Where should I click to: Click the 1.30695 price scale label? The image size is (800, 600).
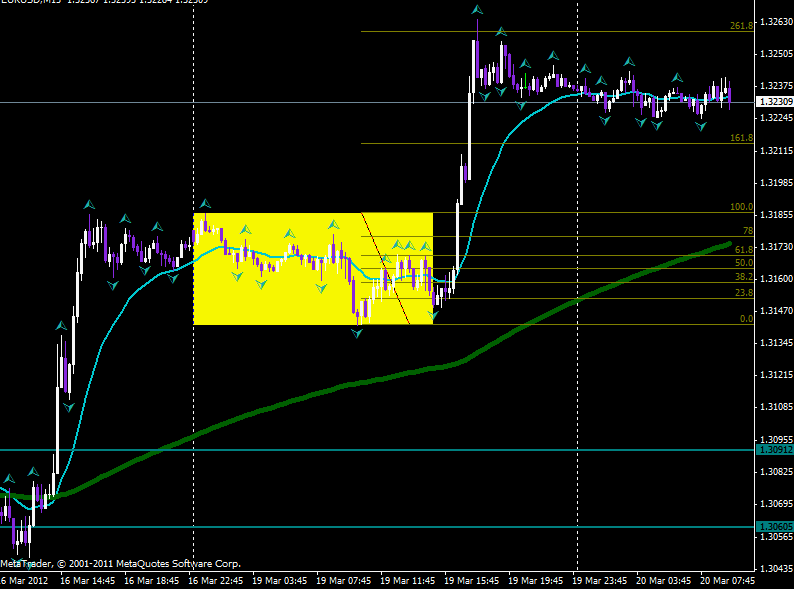(x=777, y=504)
